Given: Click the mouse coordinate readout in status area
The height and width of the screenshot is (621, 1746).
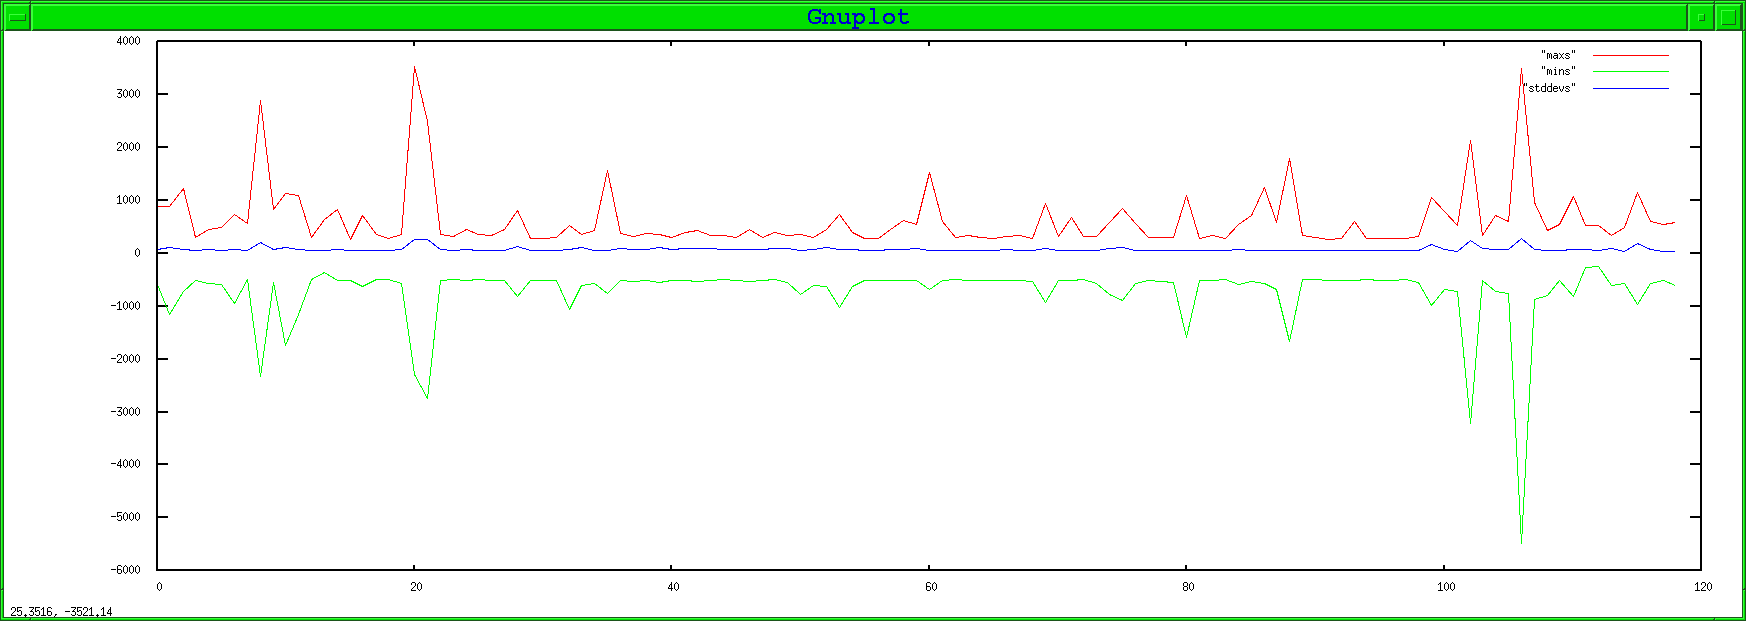Looking at the screenshot, I should pos(61,612).
